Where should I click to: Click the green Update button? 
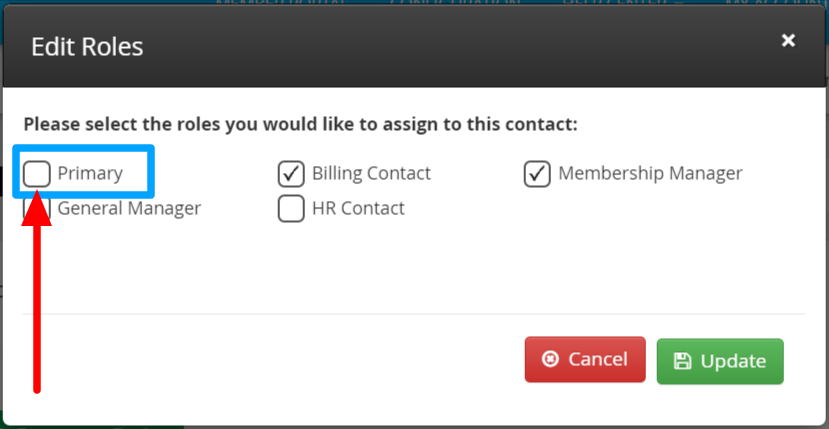click(x=720, y=361)
